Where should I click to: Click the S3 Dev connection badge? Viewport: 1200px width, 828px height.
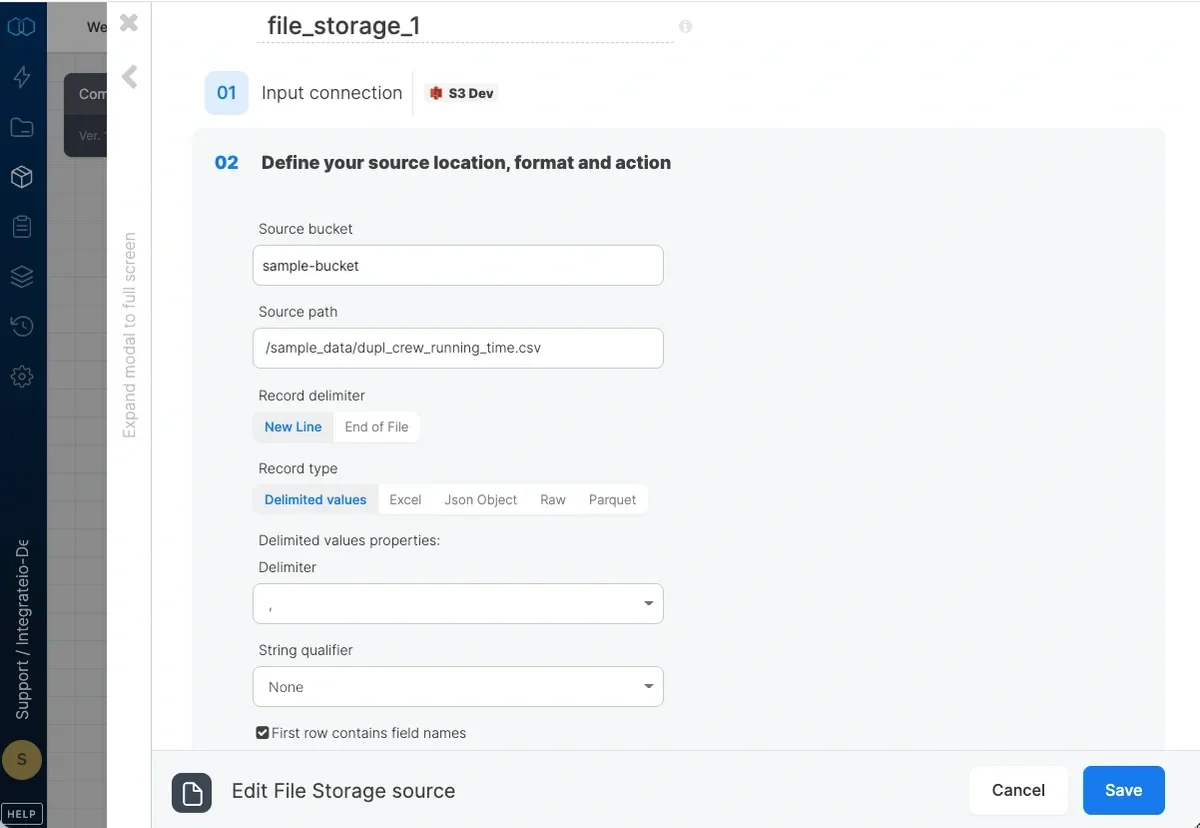pyautogui.click(x=460, y=92)
